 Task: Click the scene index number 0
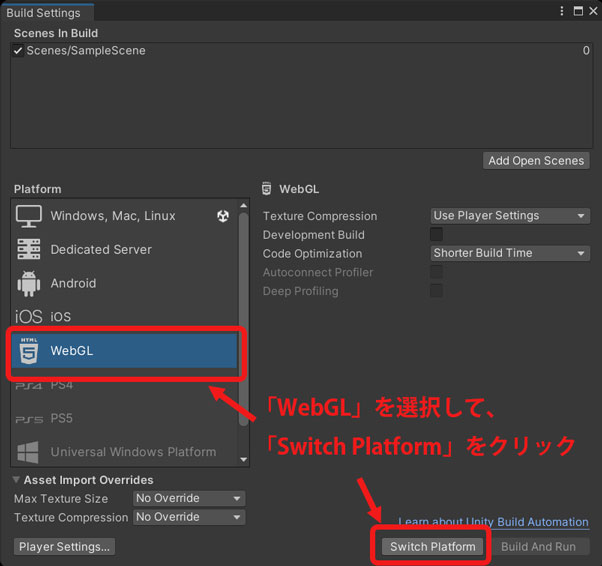[x=586, y=50]
